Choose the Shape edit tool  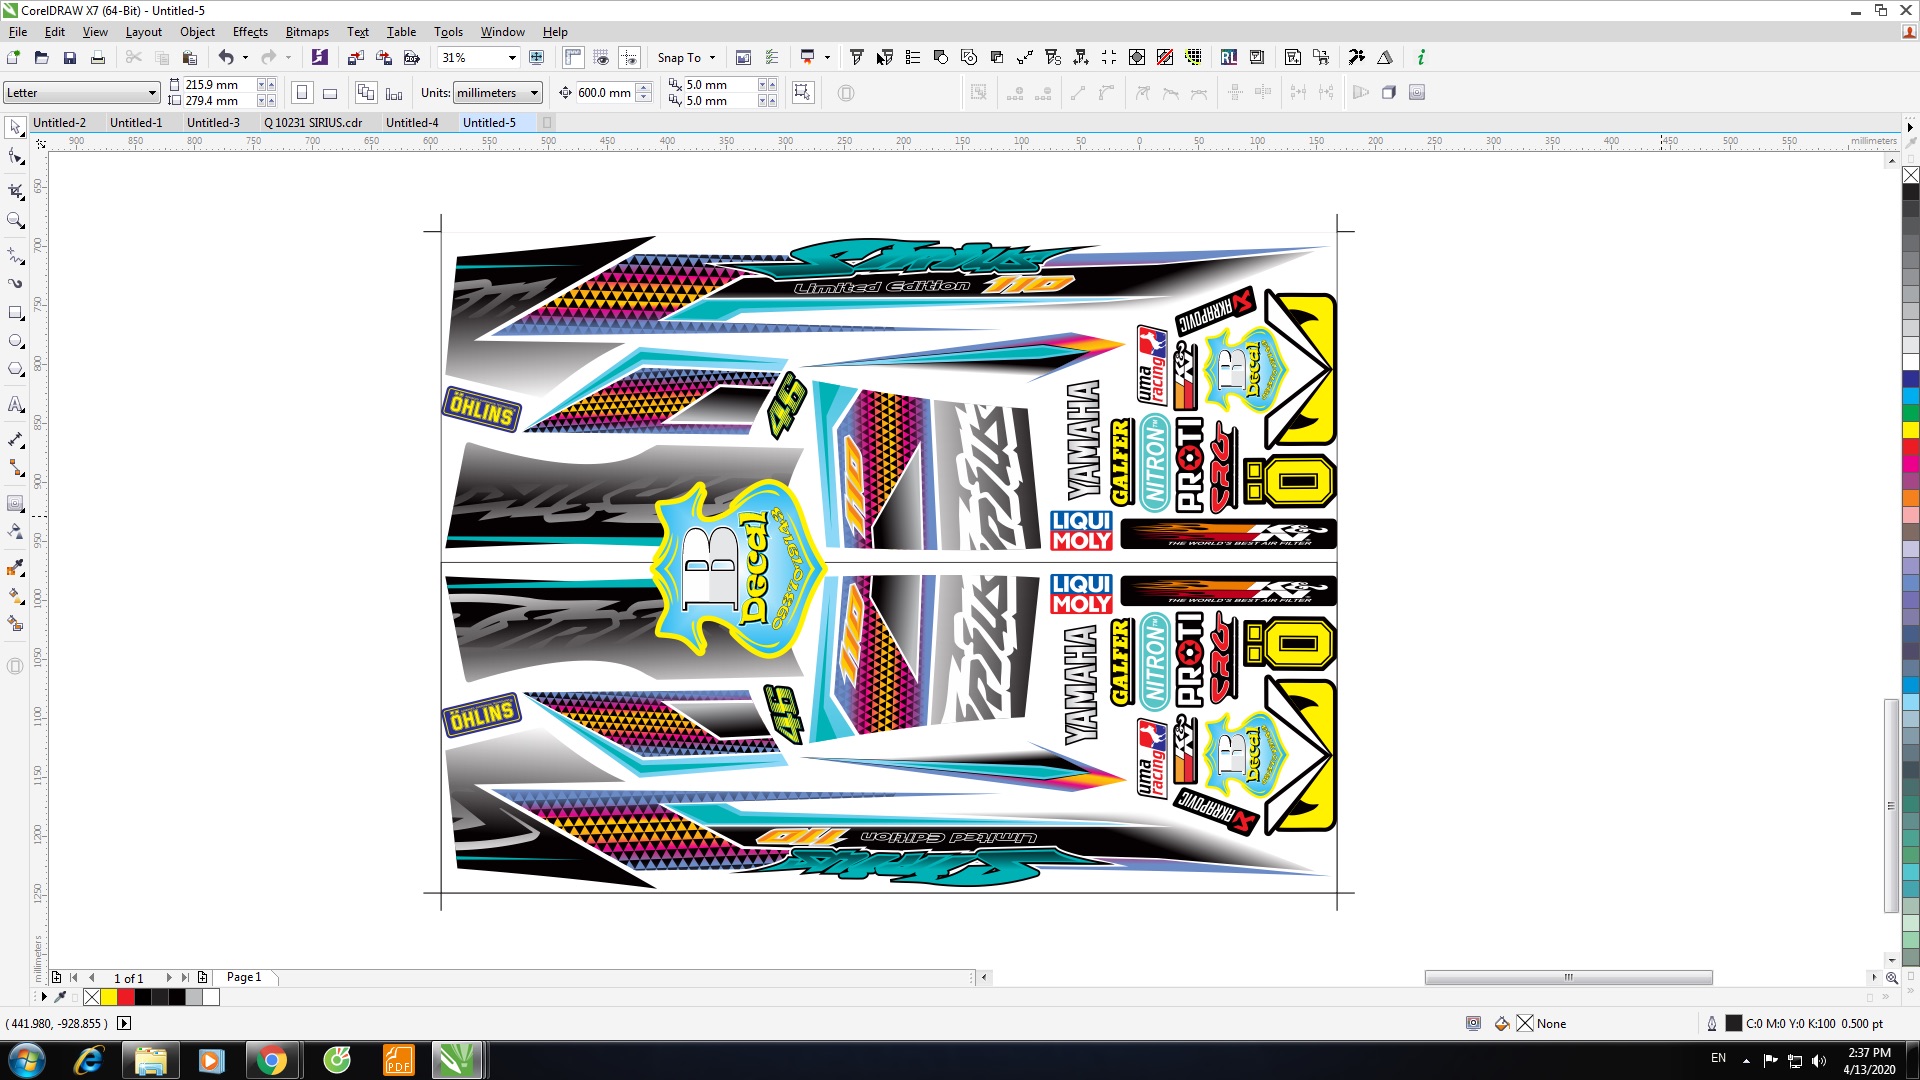point(15,157)
